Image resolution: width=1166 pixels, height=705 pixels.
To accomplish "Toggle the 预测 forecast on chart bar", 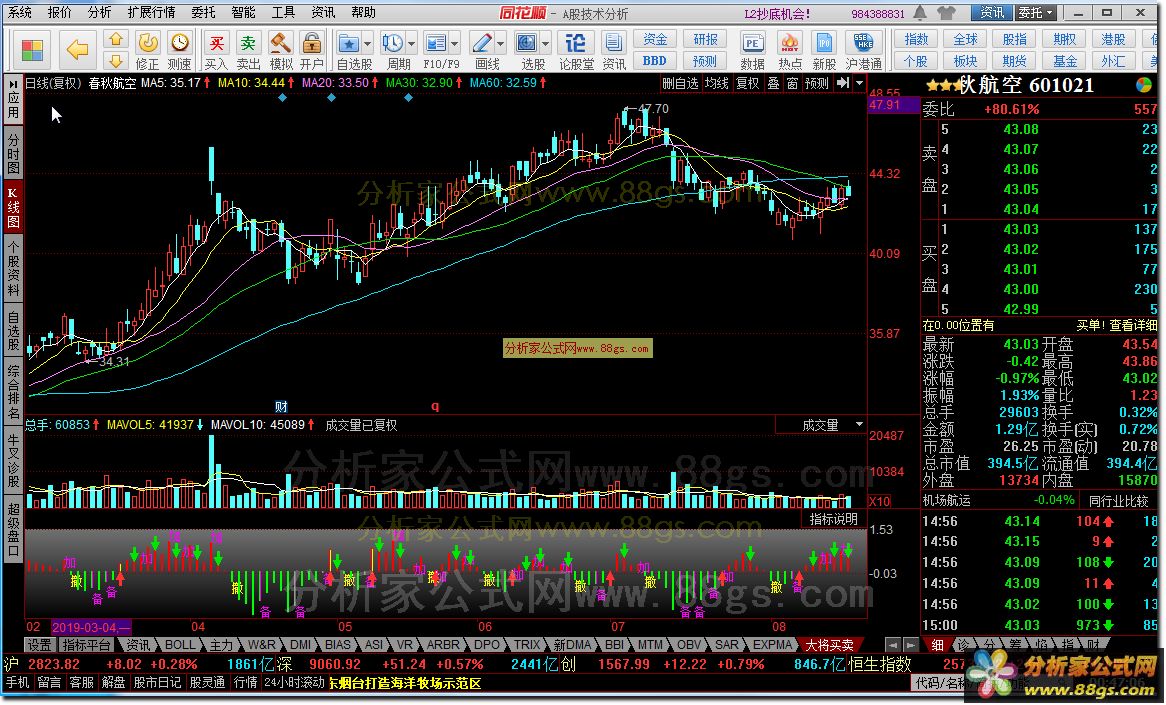I will pyautogui.click(x=816, y=83).
